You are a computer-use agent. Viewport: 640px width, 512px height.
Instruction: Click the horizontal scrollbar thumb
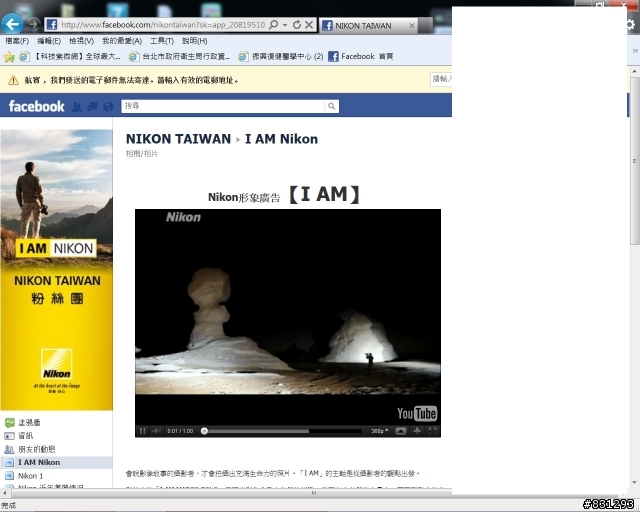[x=314, y=493]
